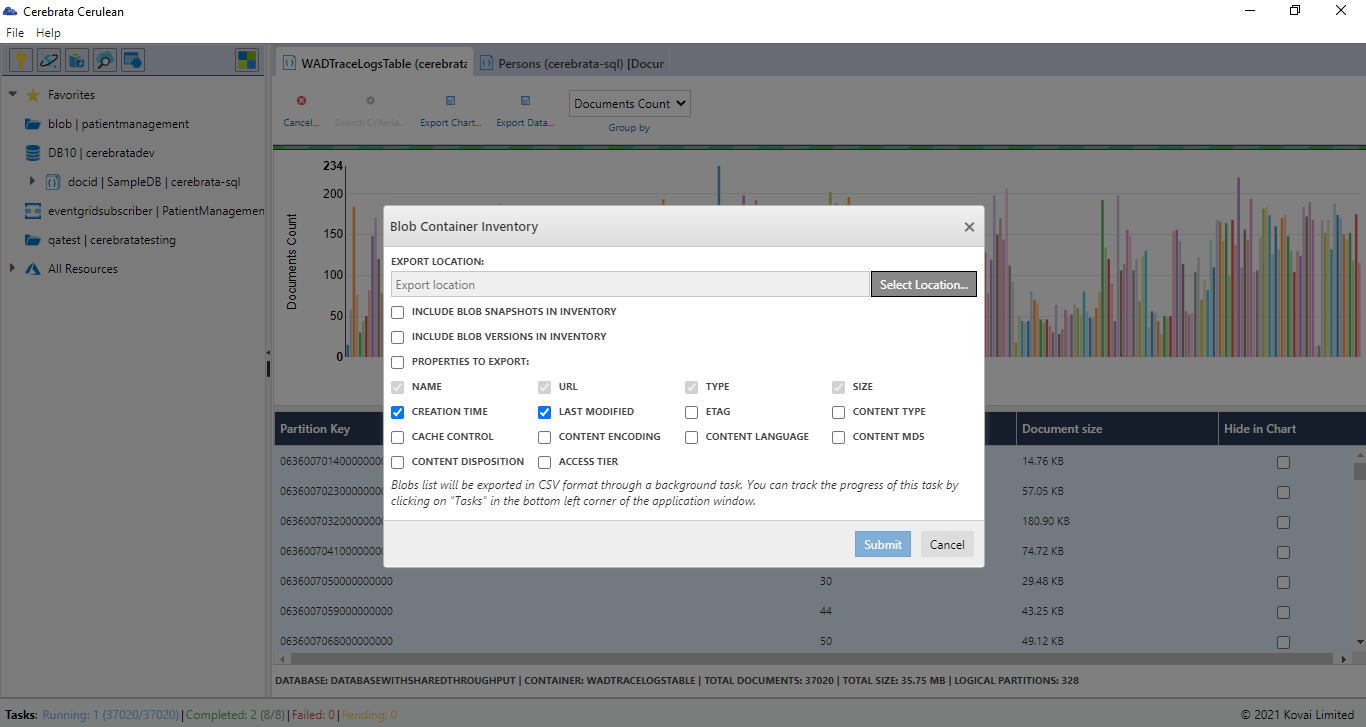Tick Hide in Chart for the 74.72 KB row
This screenshot has height=727, width=1366.
tap(1283, 551)
